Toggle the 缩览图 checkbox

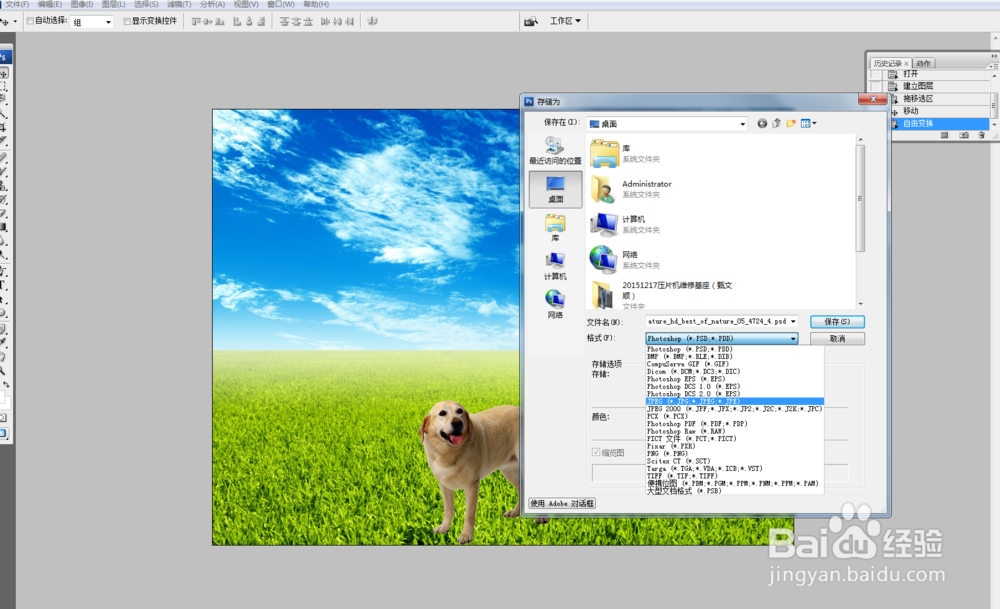click(598, 453)
